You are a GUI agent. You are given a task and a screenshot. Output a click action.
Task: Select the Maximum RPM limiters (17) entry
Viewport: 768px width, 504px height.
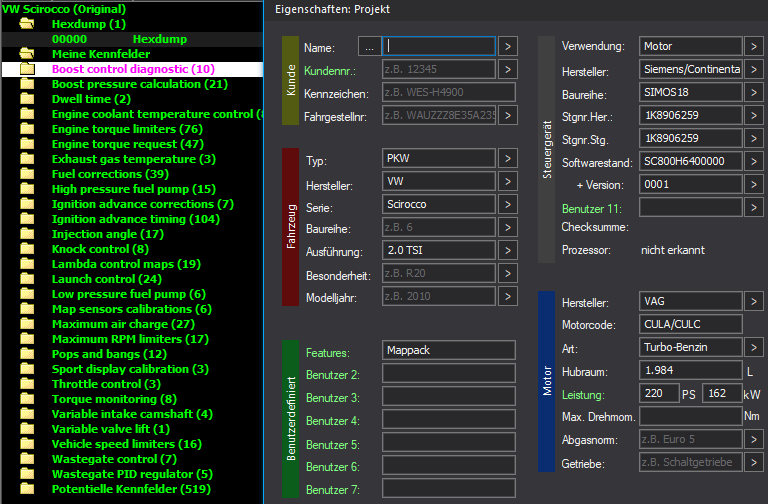[x=130, y=339]
